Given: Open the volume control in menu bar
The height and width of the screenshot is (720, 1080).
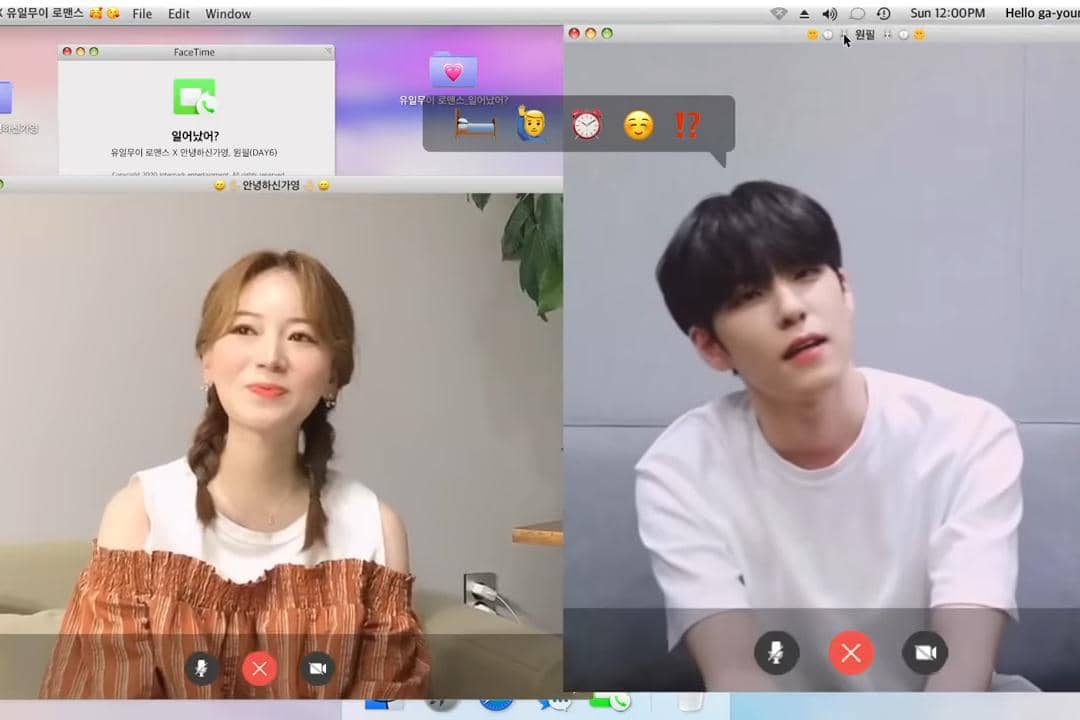Looking at the screenshot, I should click(829, 14).
